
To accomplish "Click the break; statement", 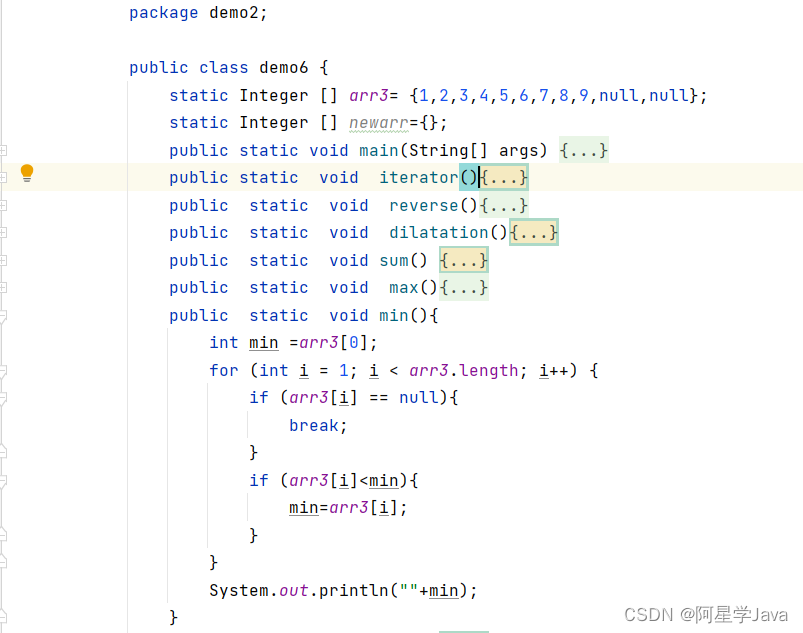I will pyautogui.click(x=316, y=425).
